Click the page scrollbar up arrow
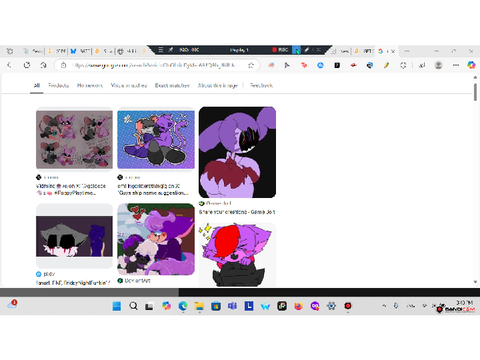 475,77
